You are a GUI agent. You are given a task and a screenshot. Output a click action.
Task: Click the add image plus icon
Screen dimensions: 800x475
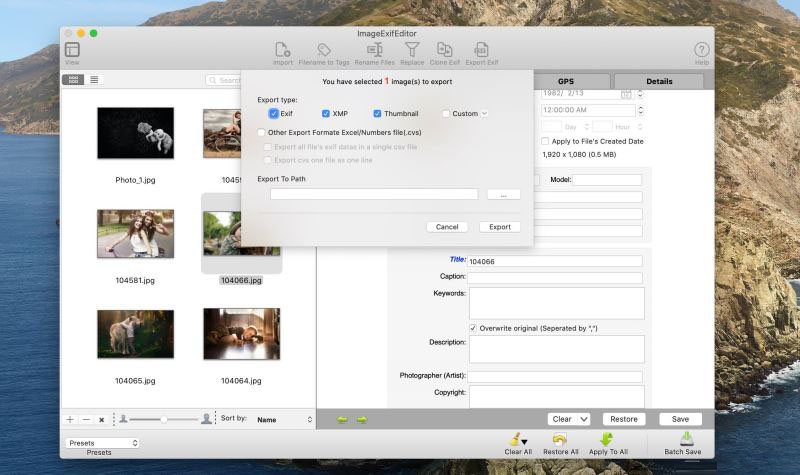point(70,419)
